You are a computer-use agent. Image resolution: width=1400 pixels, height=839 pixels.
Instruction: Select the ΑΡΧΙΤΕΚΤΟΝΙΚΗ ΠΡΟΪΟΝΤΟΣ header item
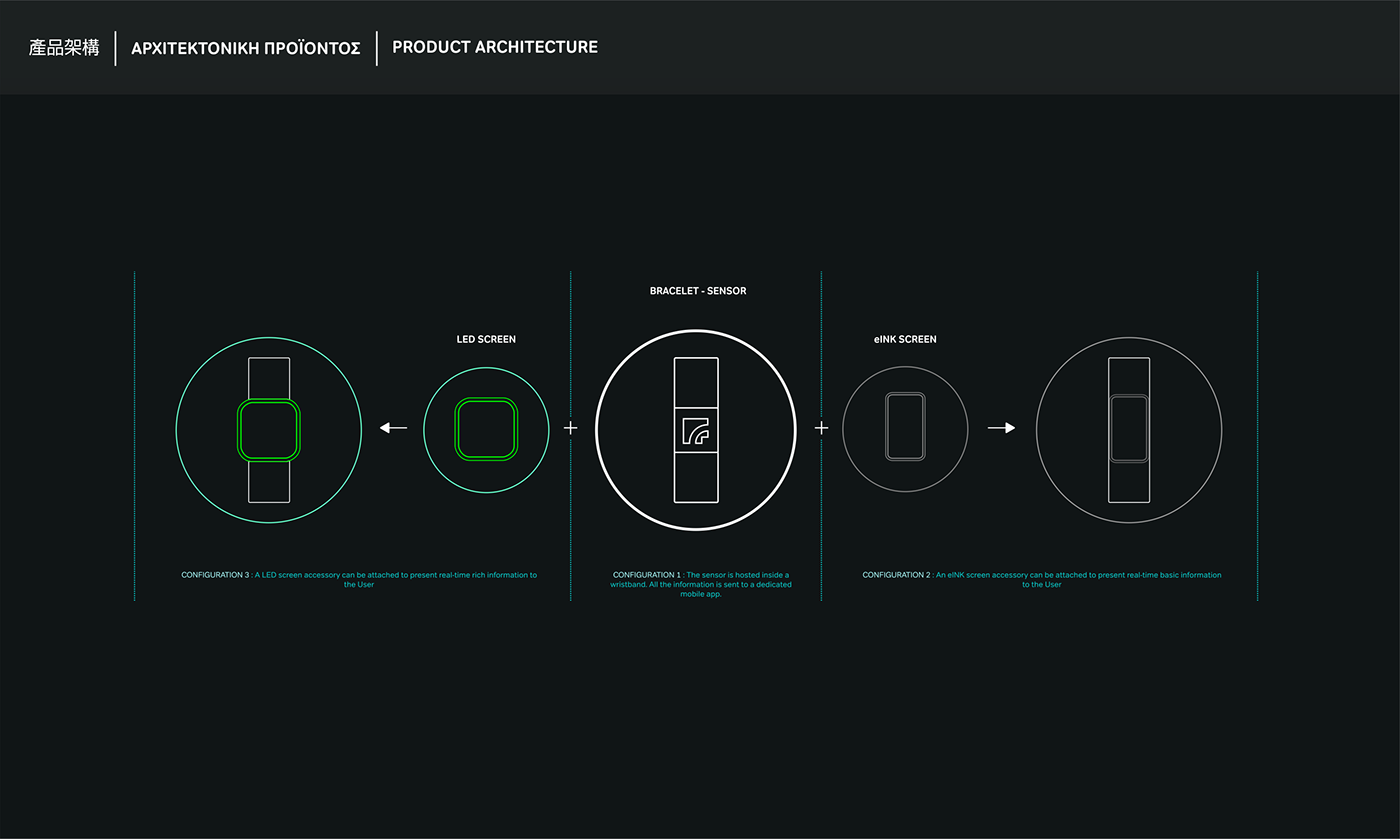(246, 47)
